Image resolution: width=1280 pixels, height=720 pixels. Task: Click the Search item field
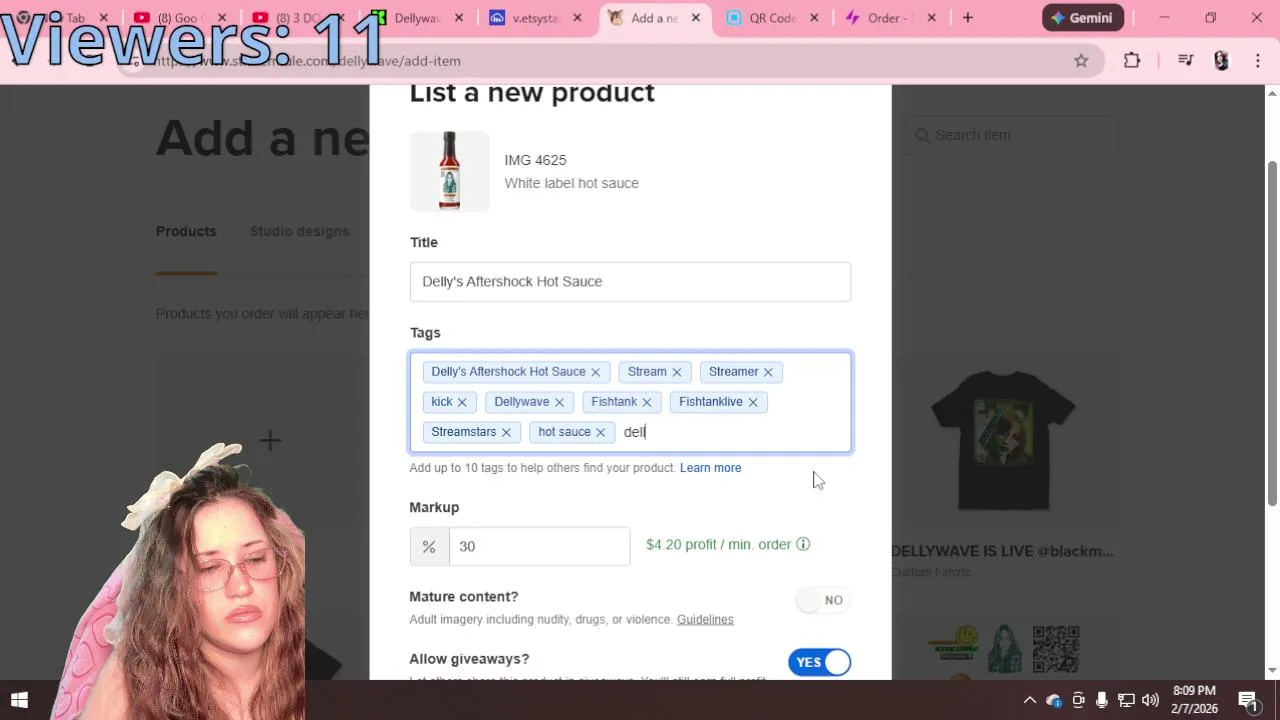tap(1011, 135)
